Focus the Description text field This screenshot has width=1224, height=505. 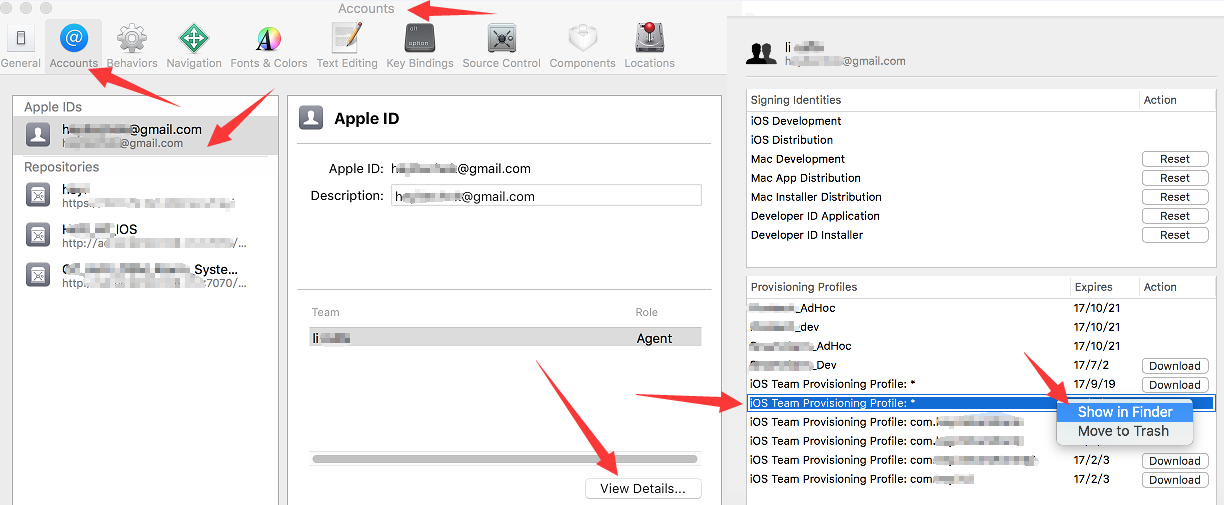[546, 196]
